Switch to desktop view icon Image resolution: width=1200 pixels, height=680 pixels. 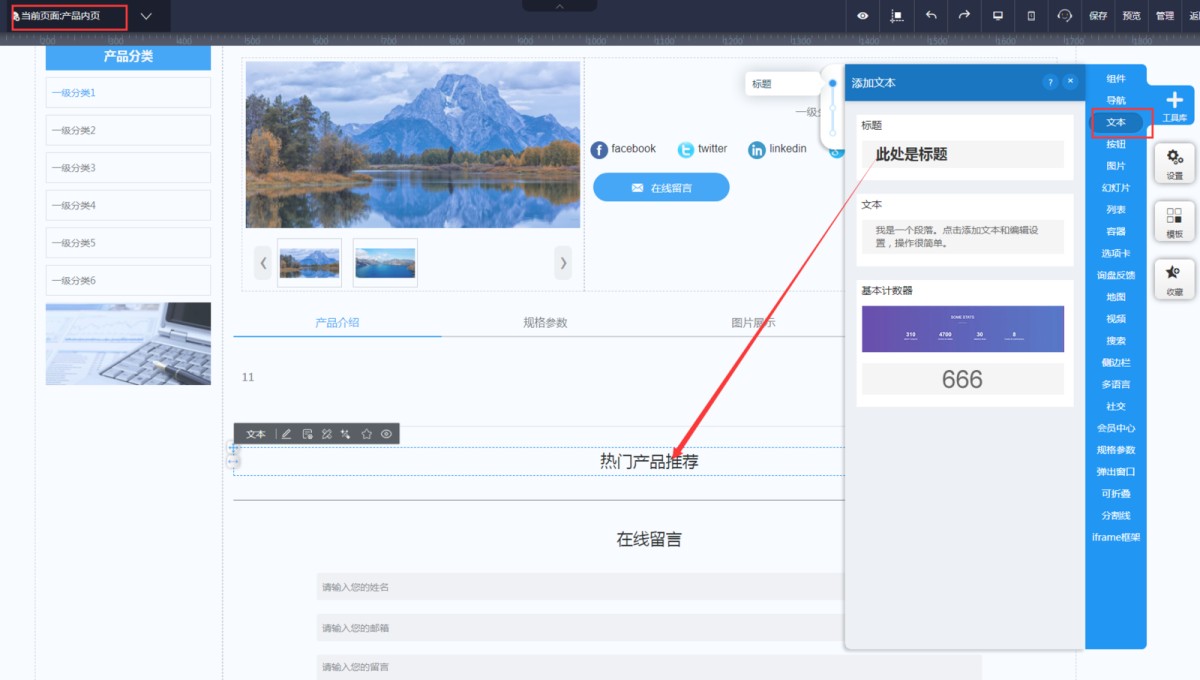point(997,16)
